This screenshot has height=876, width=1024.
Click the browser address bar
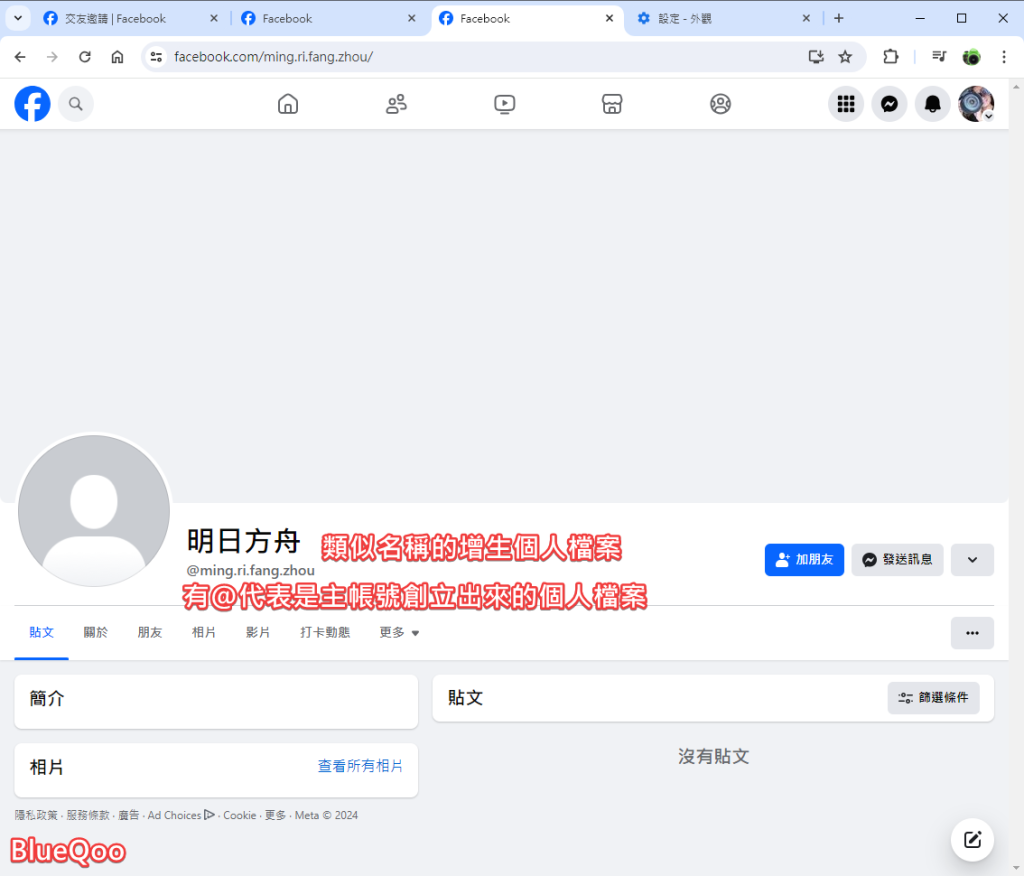480,57
